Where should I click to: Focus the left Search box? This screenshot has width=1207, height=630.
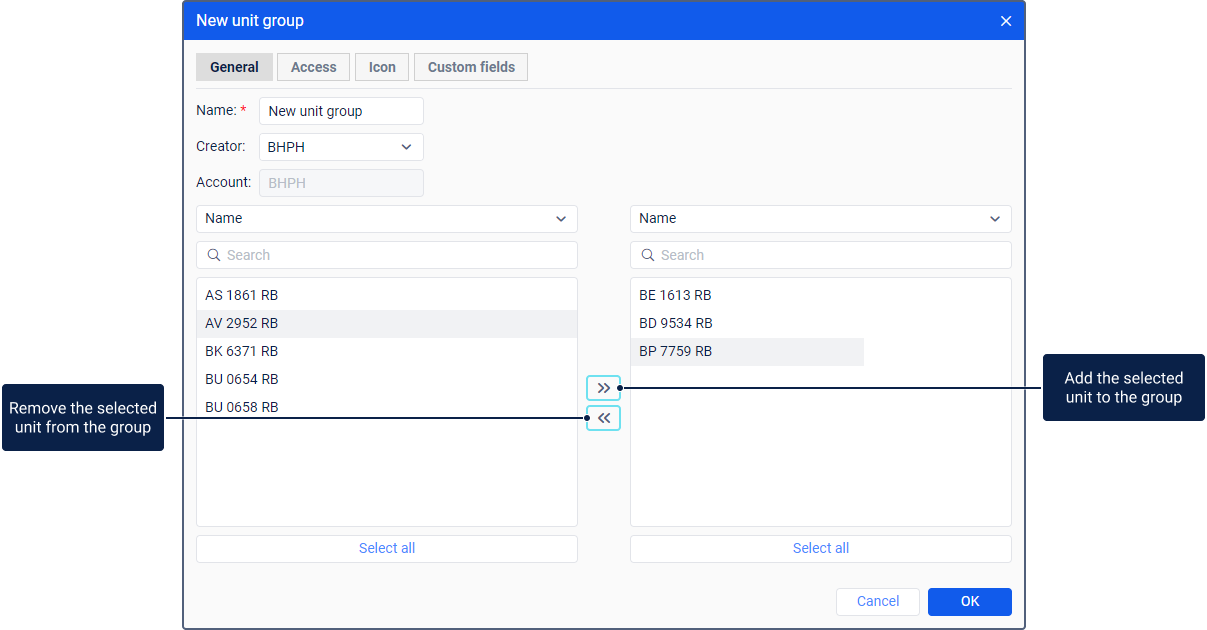coord(387,255)
